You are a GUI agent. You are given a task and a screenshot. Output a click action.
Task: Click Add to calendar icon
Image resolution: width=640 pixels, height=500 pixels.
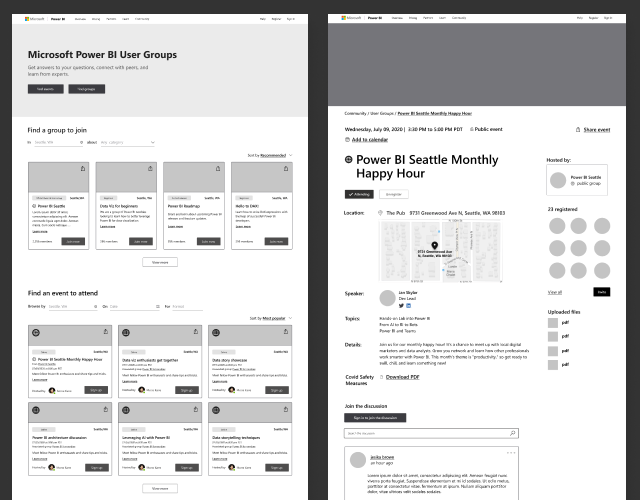(347, 140)
